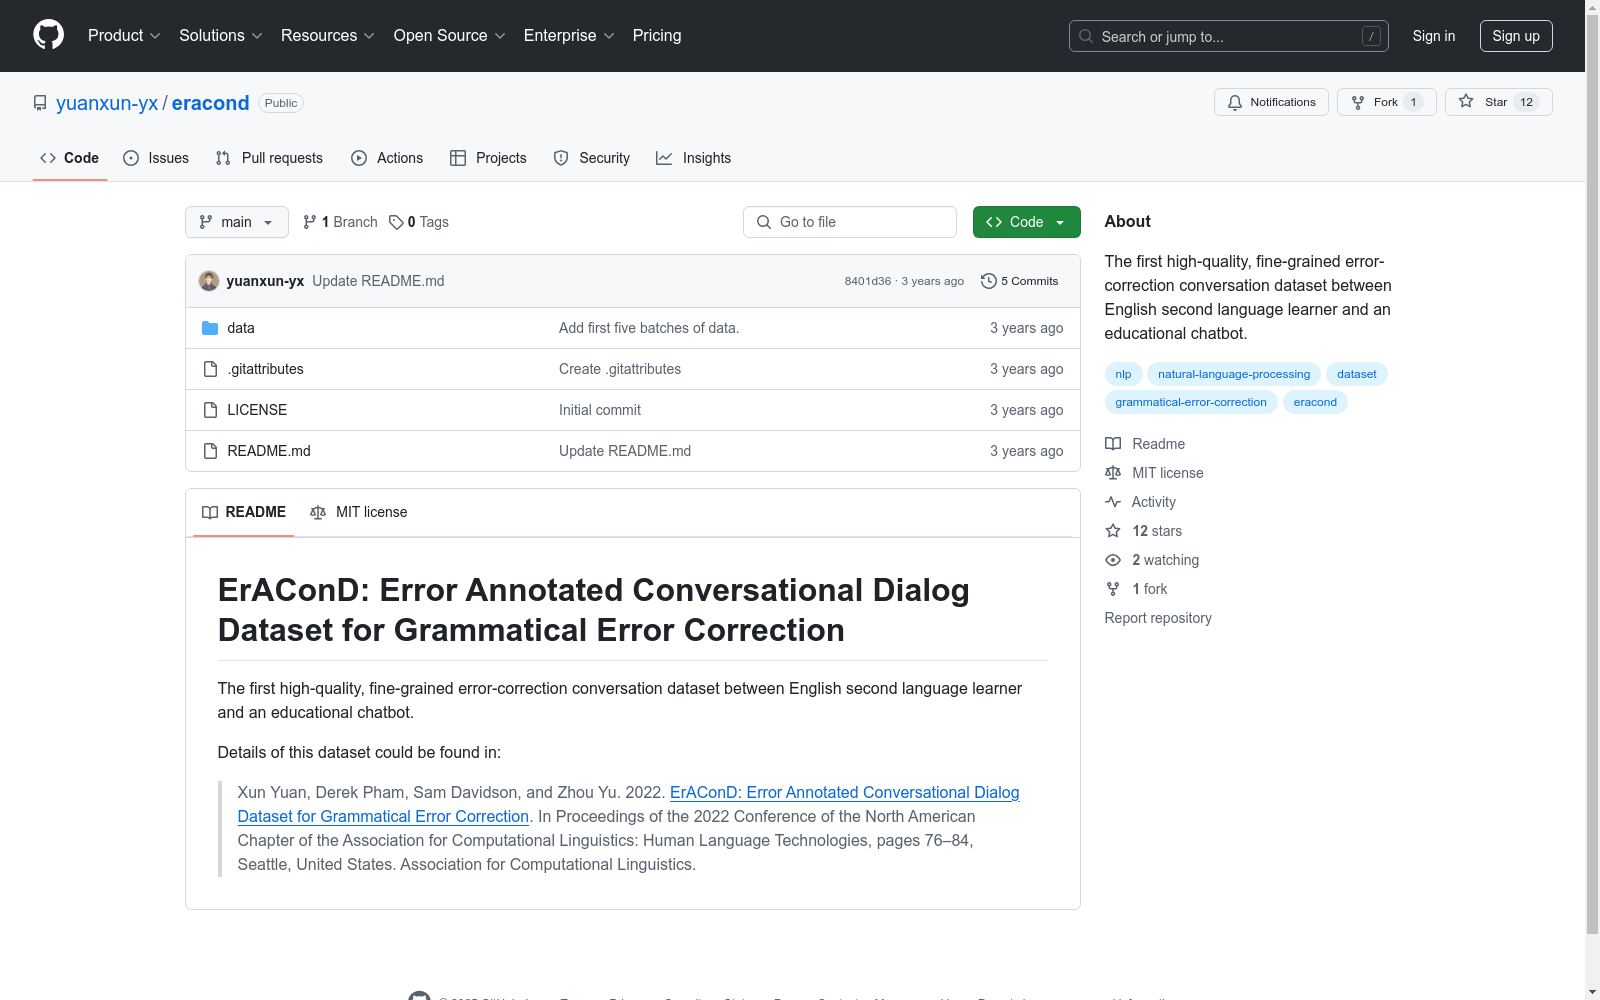
Task: Open the data folder
Action: point(241,328)
